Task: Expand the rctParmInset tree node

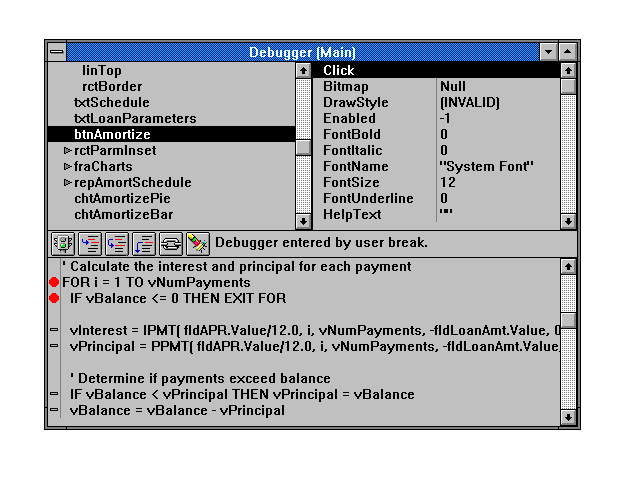Action: click(x=67, y=151)
